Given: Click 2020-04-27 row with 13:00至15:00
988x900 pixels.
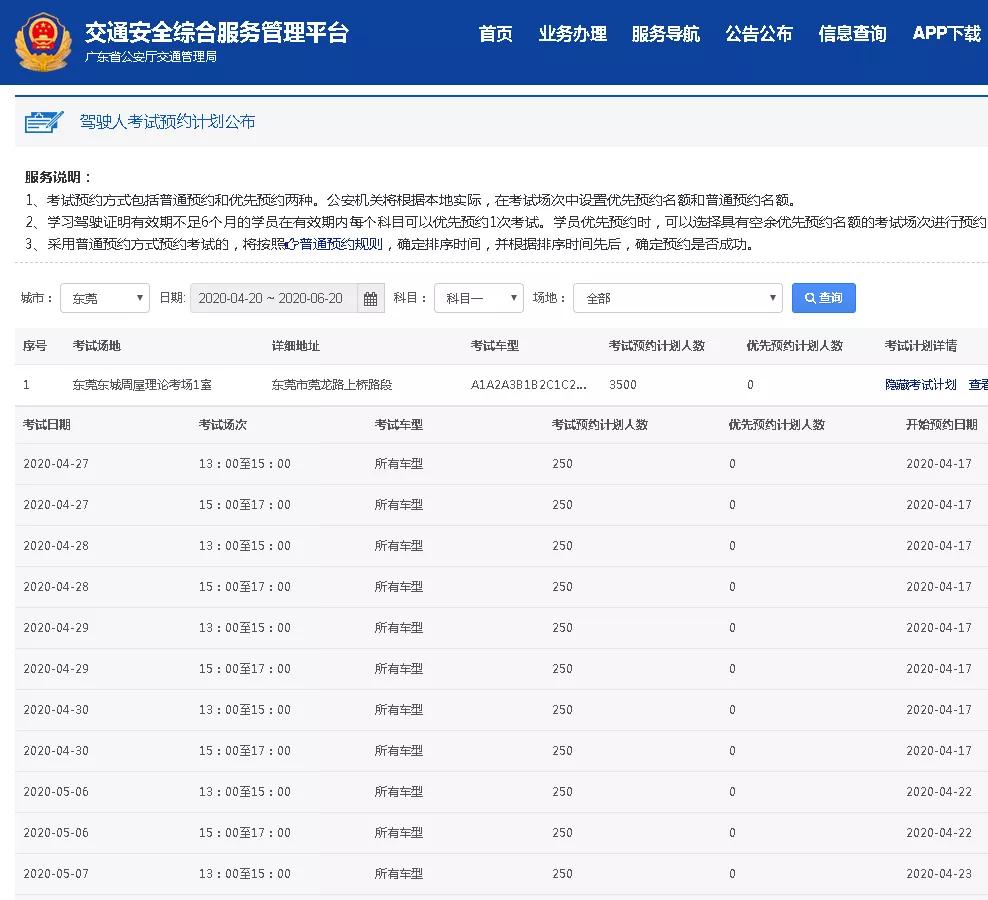Looking at the screenshot, I should pos(502,464).
